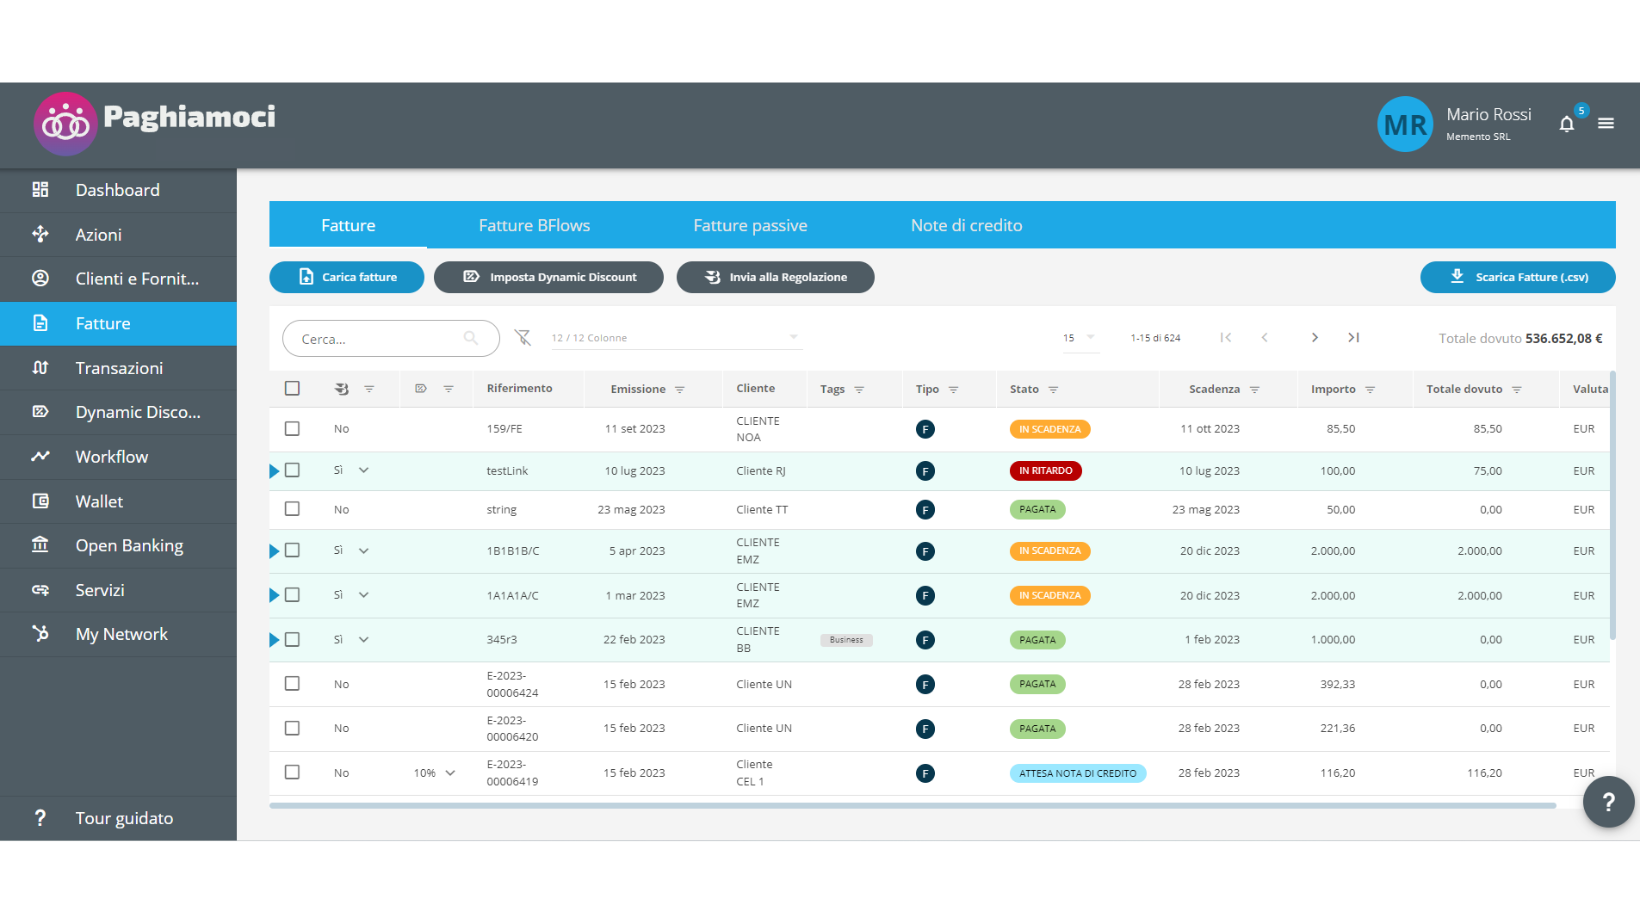The width and height of the screenshot is (1640, 924).
Task: Select the checkbox for testLink row
Action: click(x=292, y=470)
